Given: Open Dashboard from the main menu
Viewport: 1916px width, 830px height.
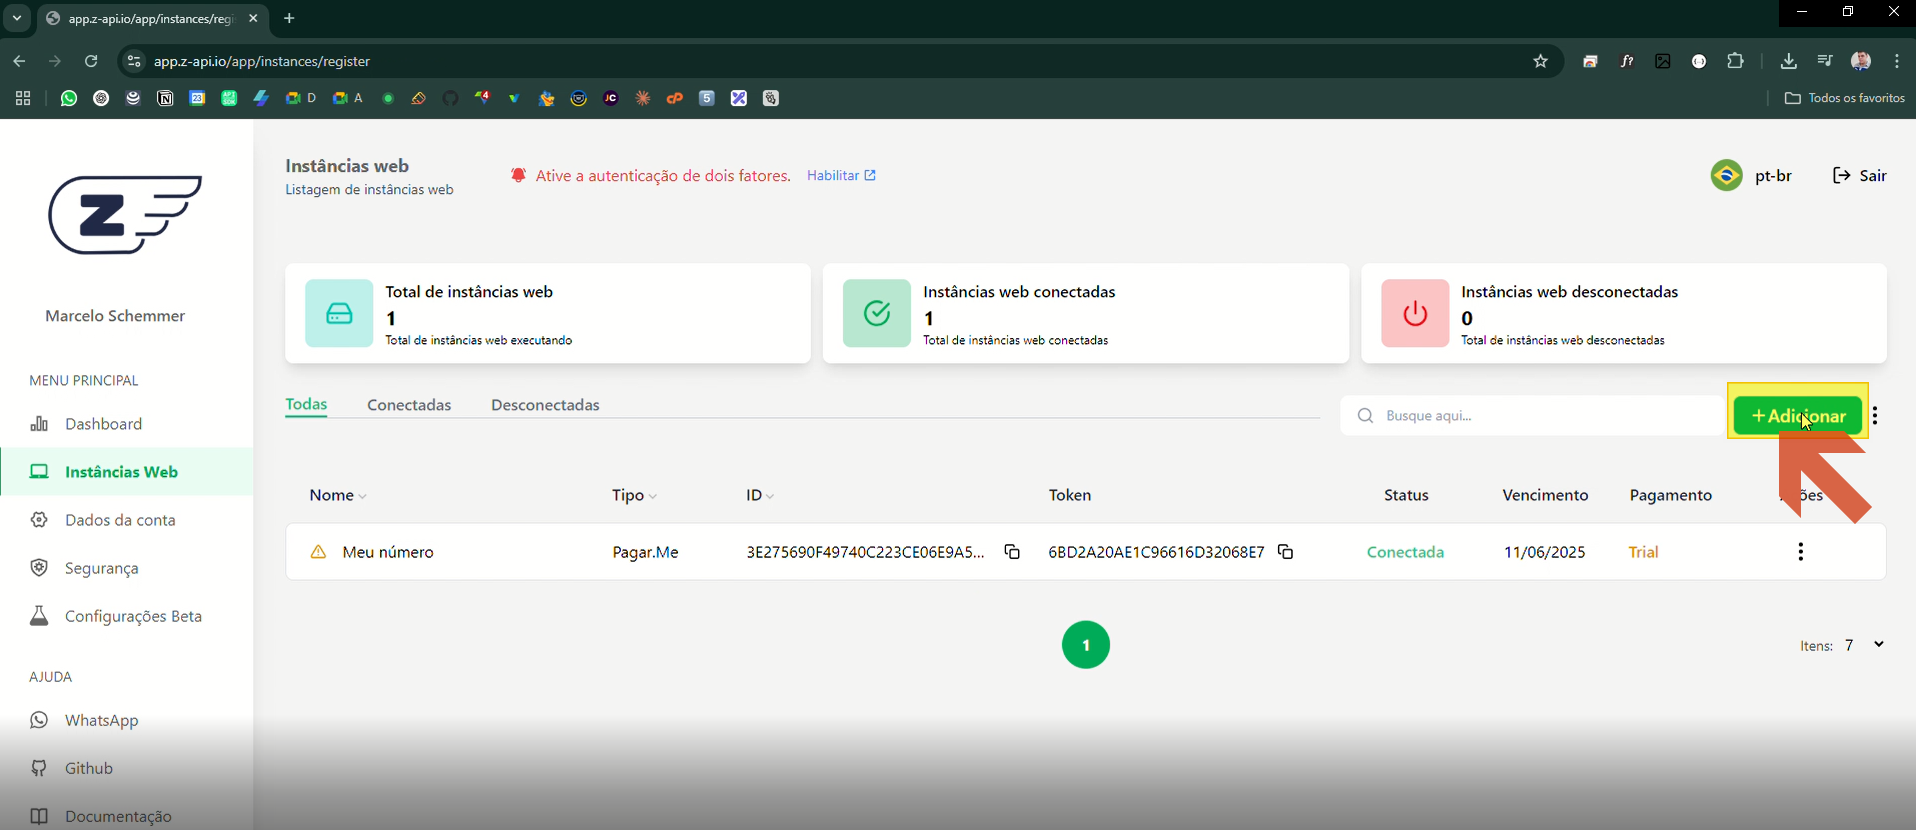Looking at the screenshot, I should 127,424.
